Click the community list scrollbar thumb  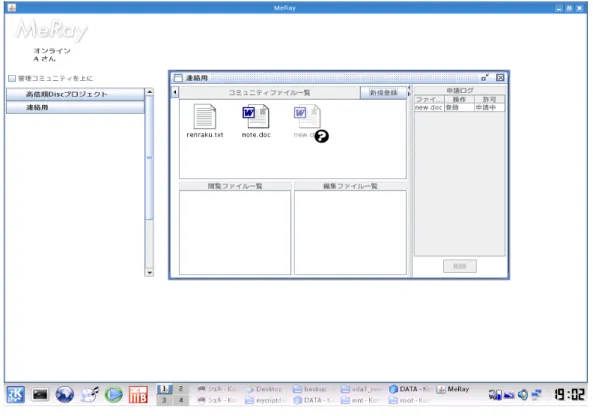(149, 157)
